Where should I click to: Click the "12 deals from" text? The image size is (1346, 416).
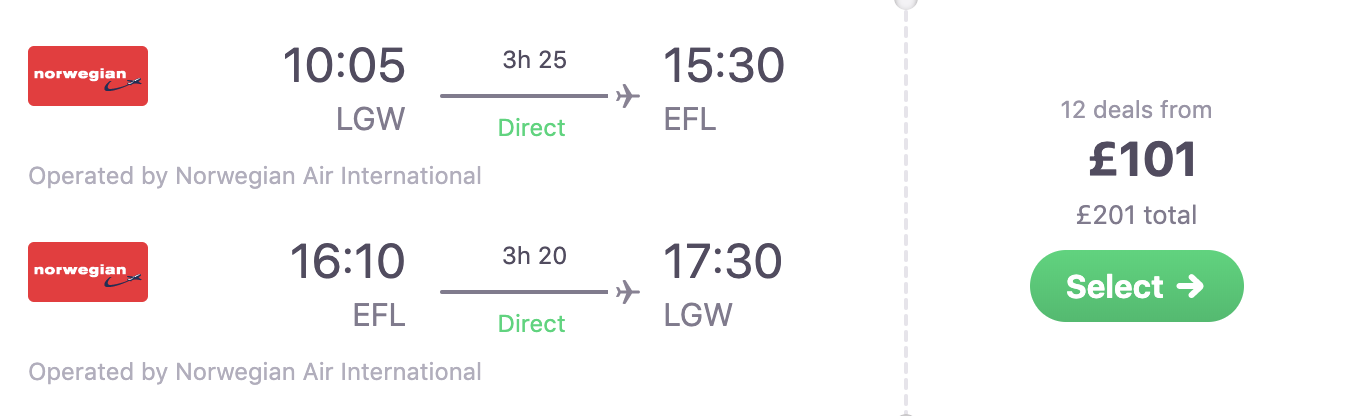(1136, 110)
